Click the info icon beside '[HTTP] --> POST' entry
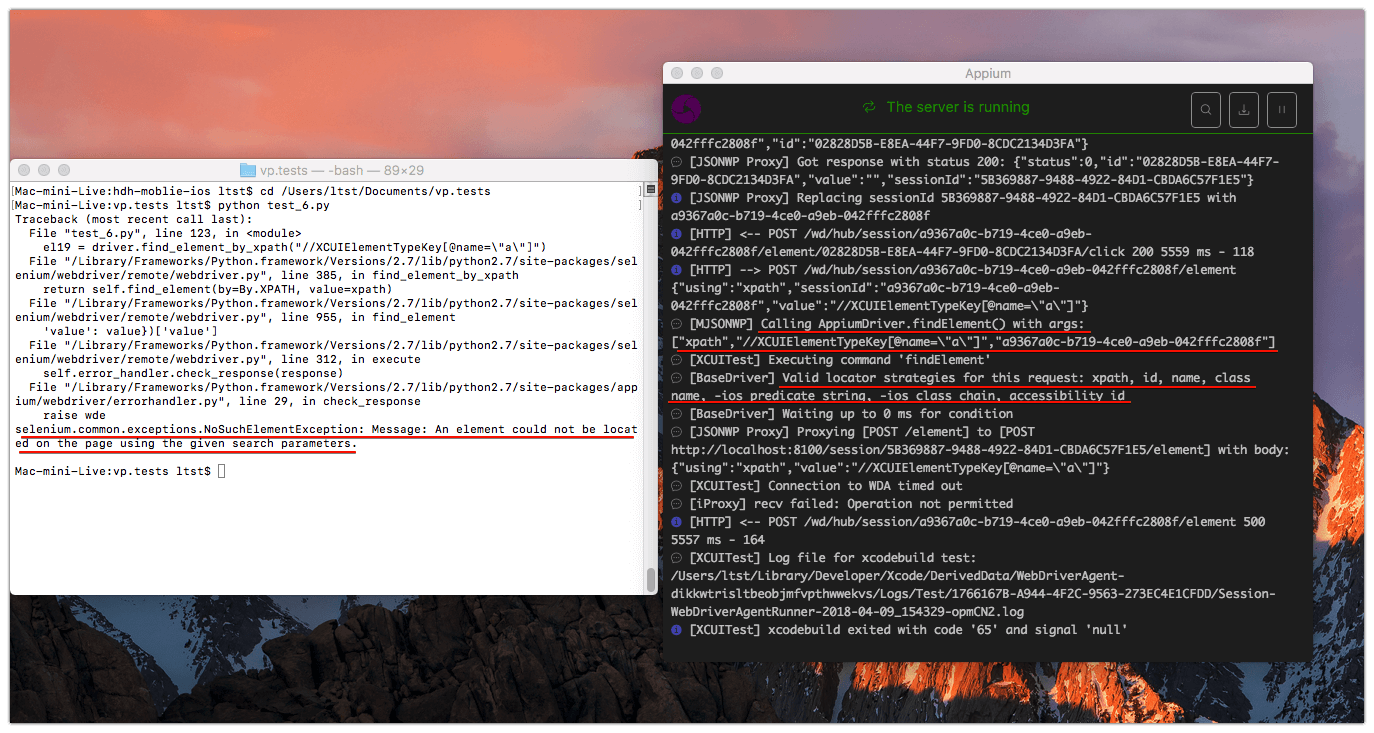 coord(677,270)
